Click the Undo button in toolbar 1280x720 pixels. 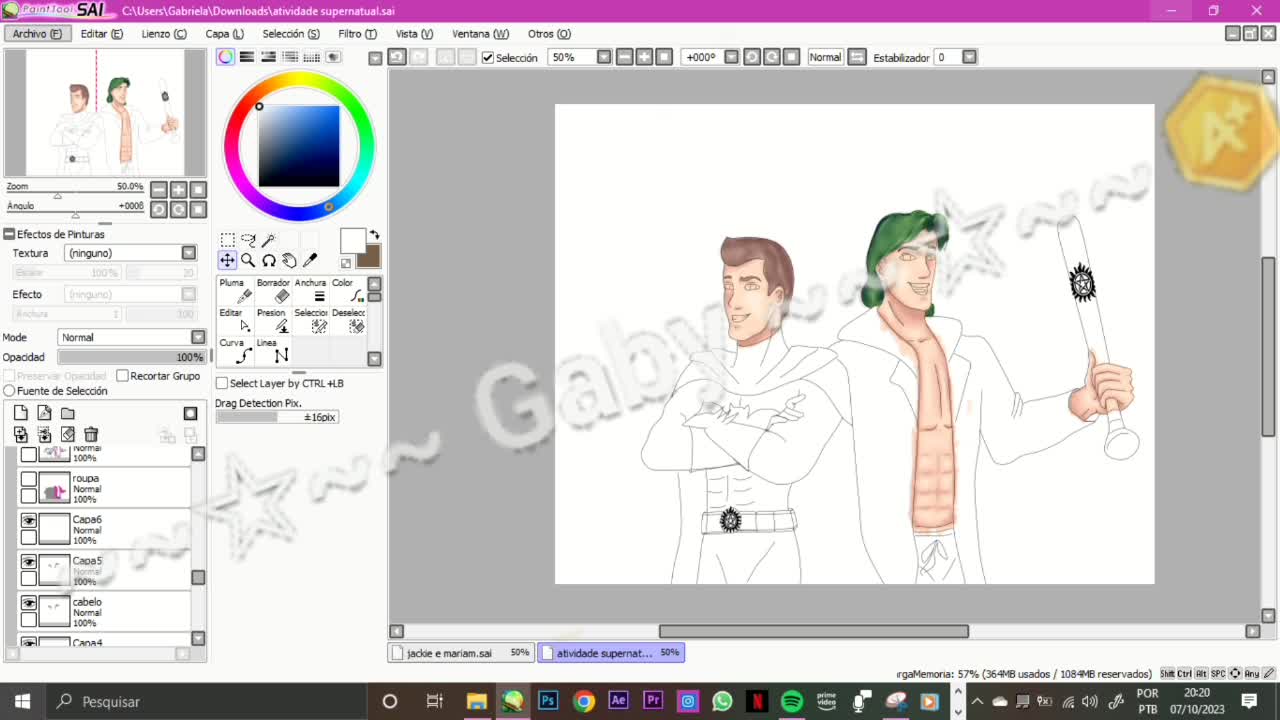pyautogui.click(x=397, y=57)
